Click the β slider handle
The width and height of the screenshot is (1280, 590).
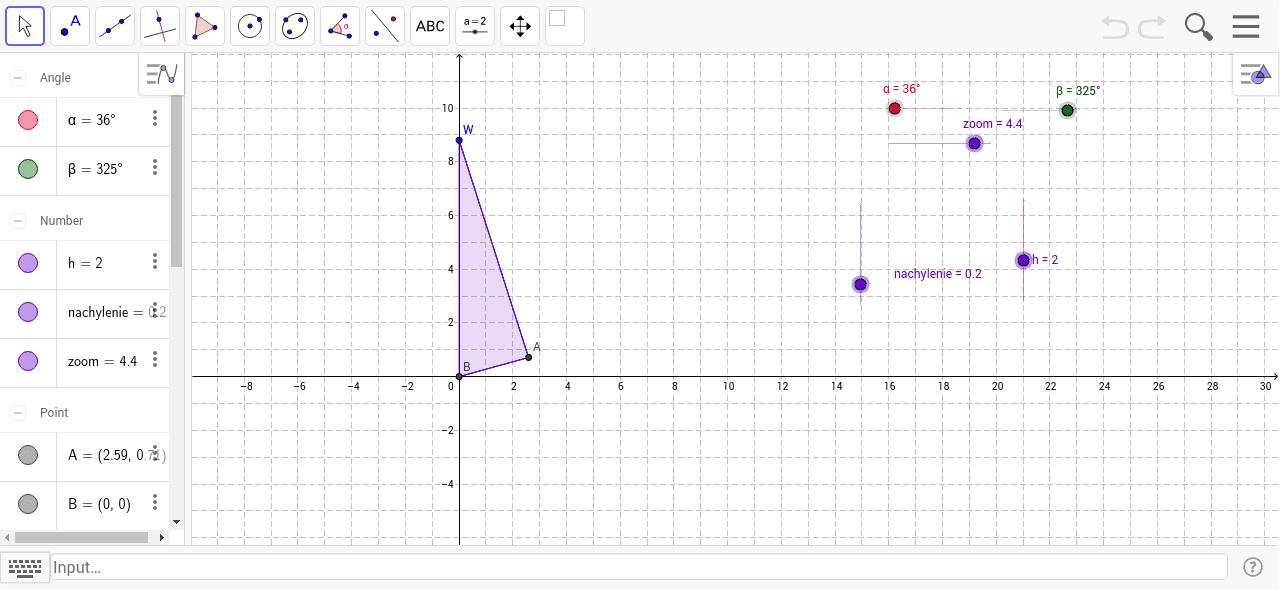1067,110
